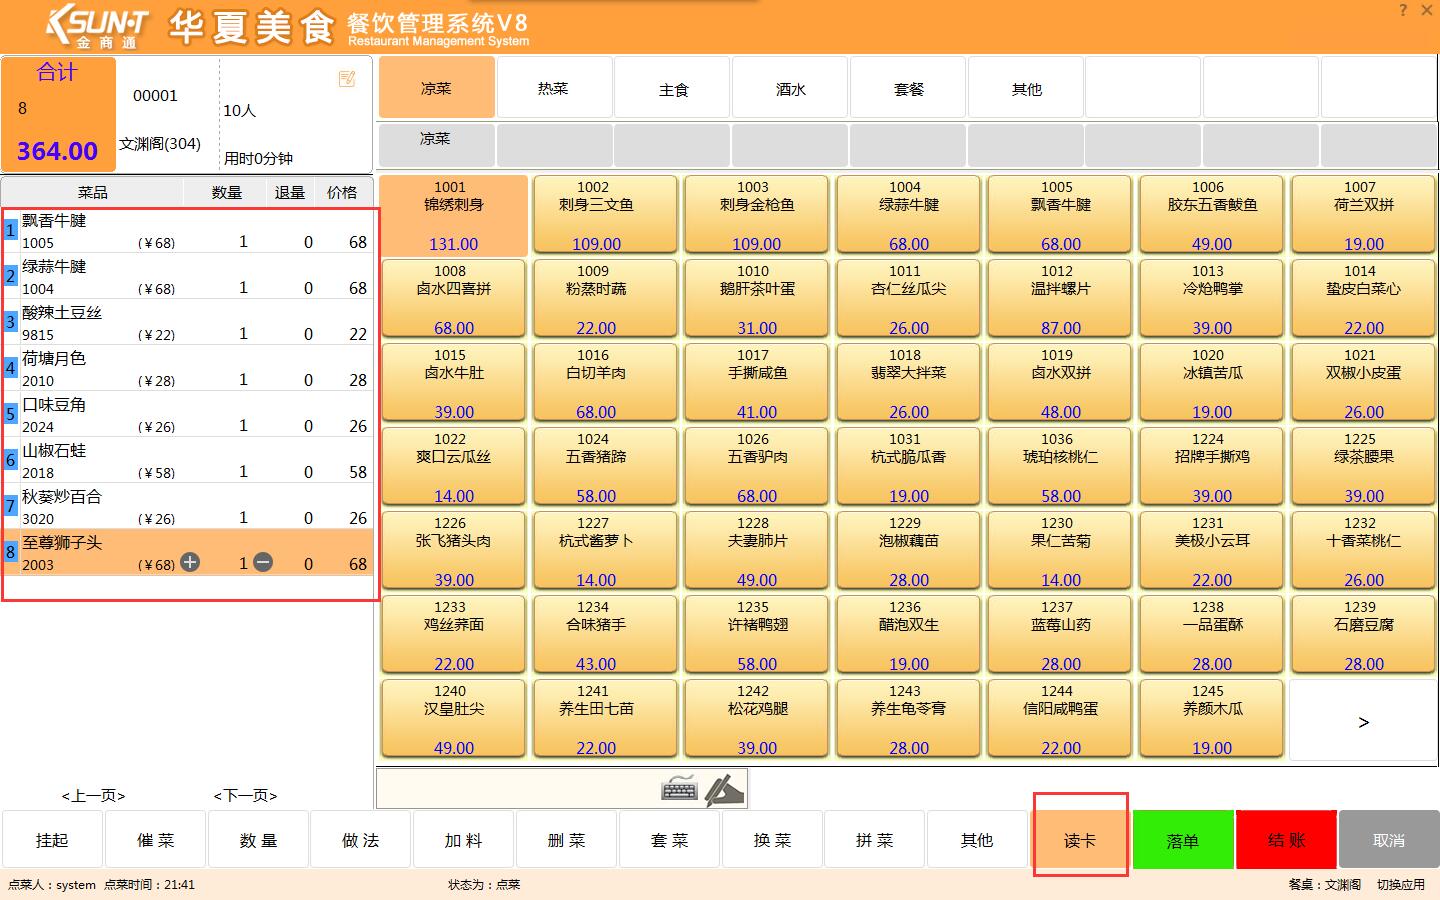Go to next order page 下一页

[245, 796]
